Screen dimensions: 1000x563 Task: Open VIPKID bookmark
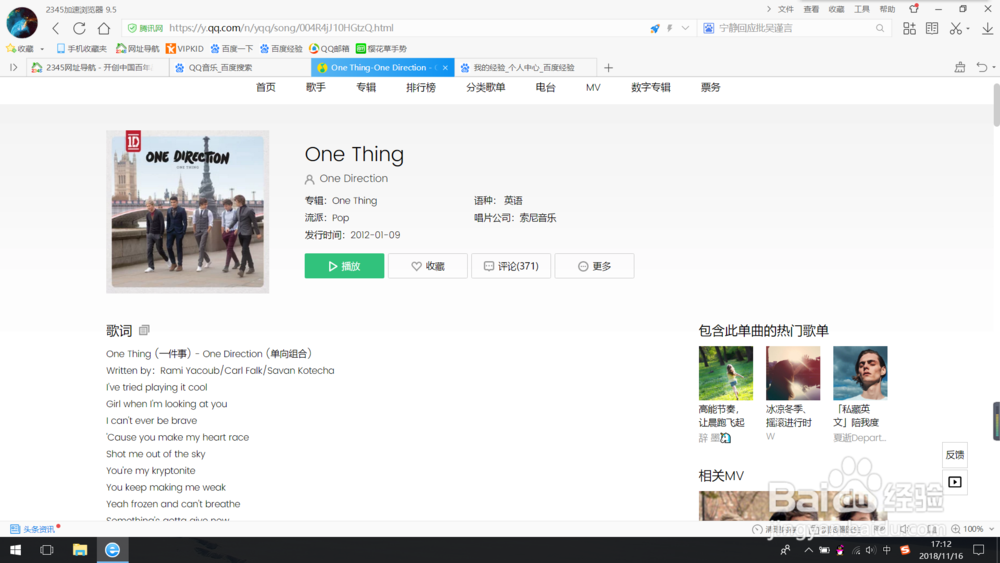[x=184, y=48]
